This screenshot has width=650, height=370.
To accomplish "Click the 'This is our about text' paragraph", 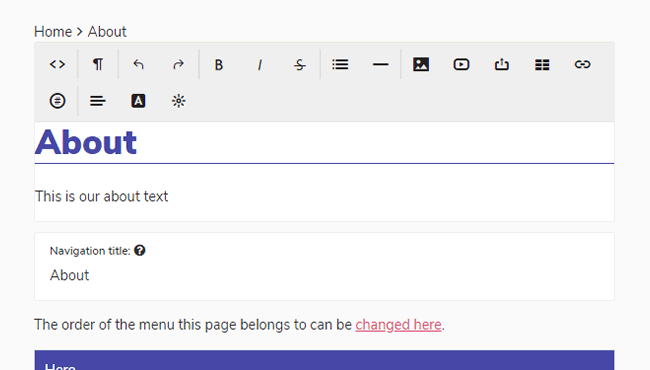I will tap(102, 196).
